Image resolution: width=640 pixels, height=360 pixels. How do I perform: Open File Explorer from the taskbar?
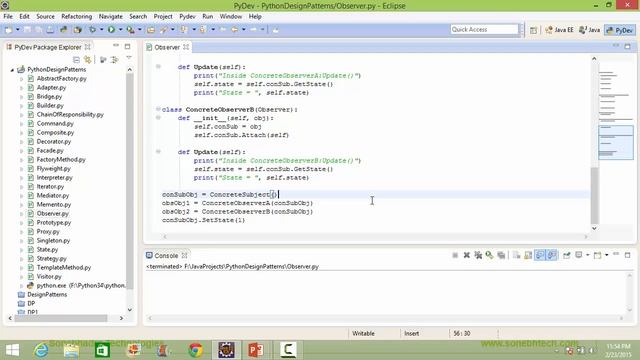coord(71,350)
